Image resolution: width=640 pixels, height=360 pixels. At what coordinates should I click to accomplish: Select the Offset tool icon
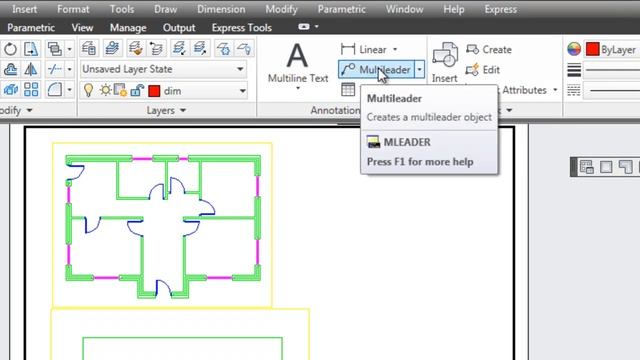tap(11, 69)
